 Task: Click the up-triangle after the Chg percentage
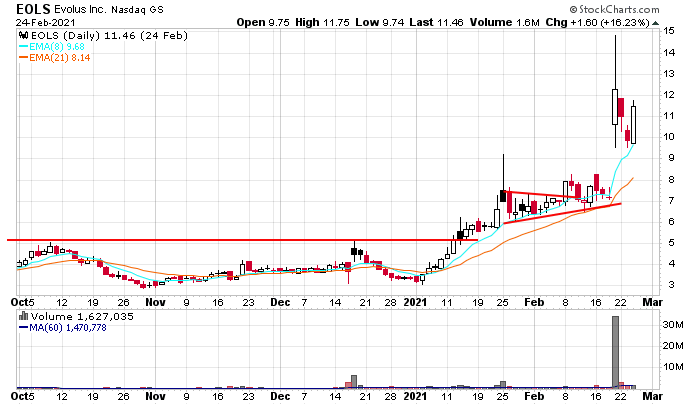point(655,23)
